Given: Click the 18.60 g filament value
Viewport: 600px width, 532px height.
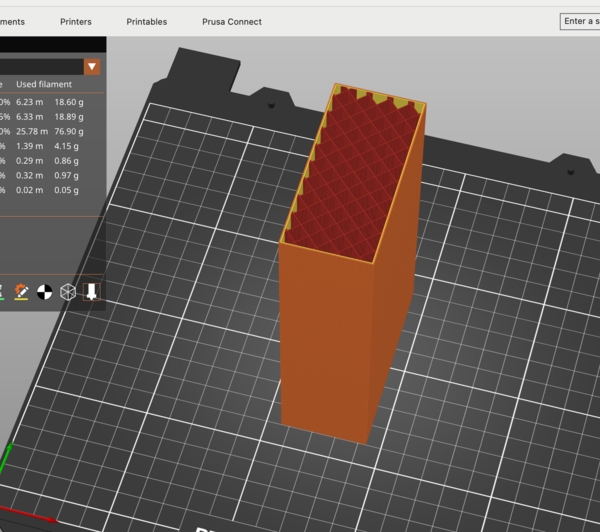Looking at the screenshot, I should (x=69, y=102).
